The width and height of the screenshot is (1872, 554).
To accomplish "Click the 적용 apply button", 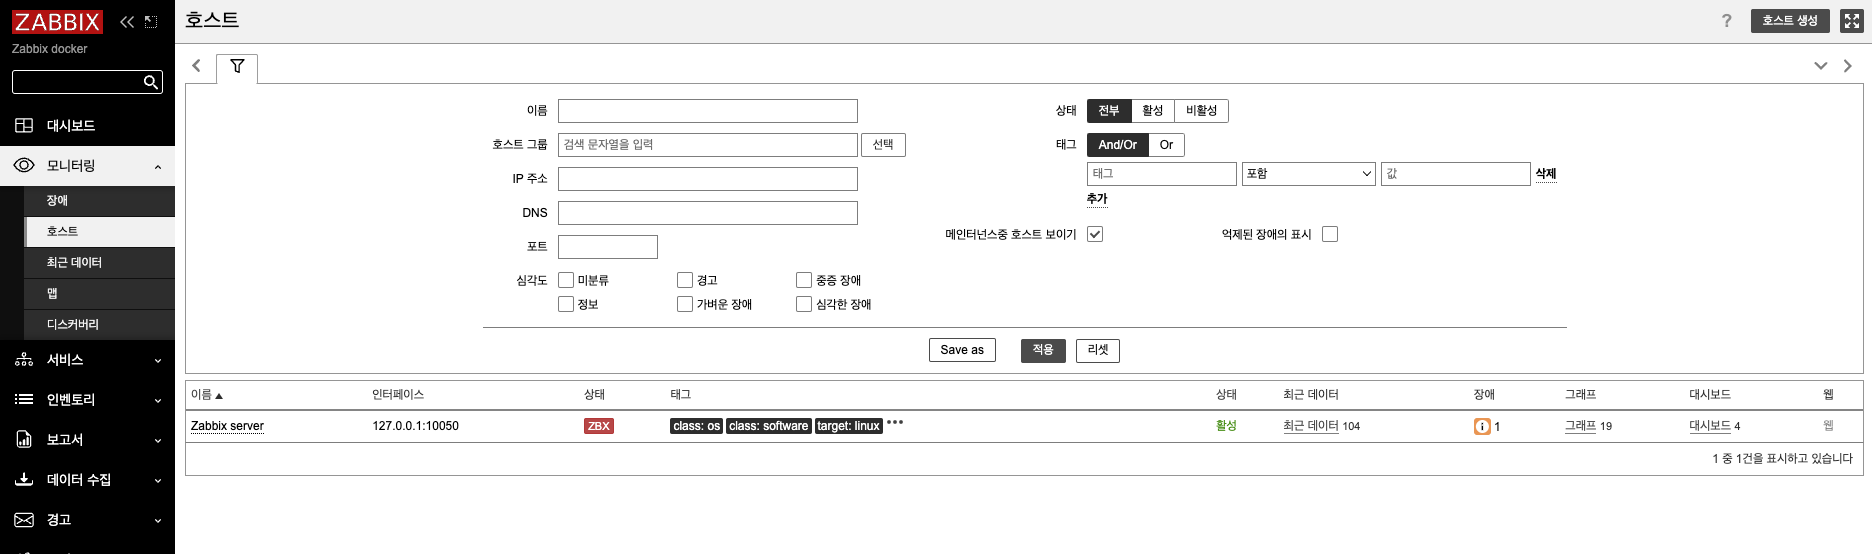I will point(1043,350).
